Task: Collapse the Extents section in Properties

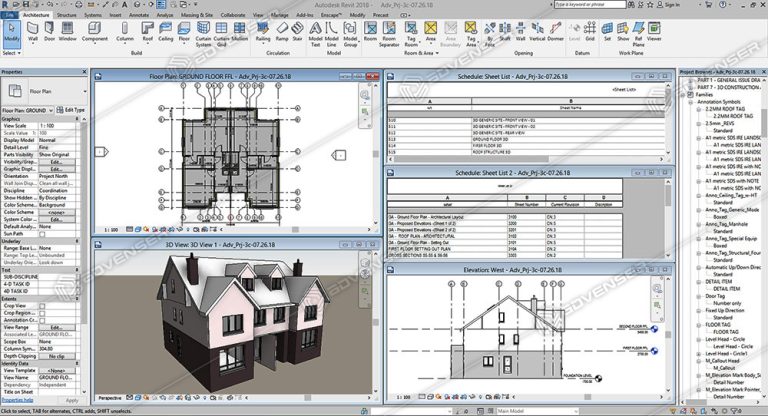Action: 77,298
